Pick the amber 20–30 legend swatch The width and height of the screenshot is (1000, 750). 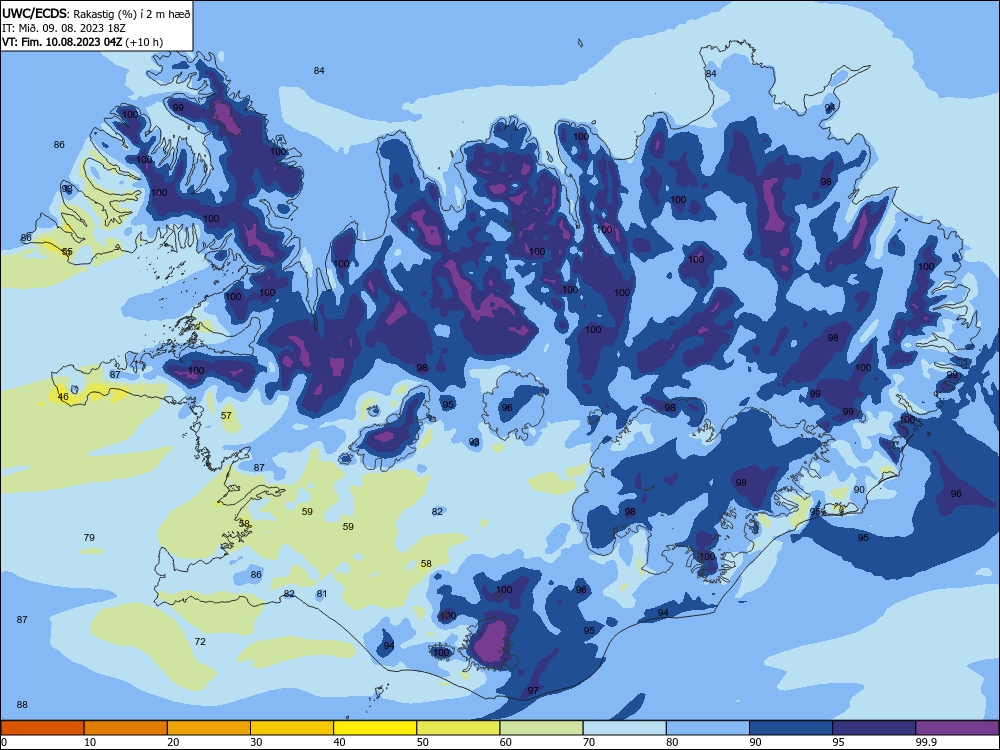click(209, 728)
